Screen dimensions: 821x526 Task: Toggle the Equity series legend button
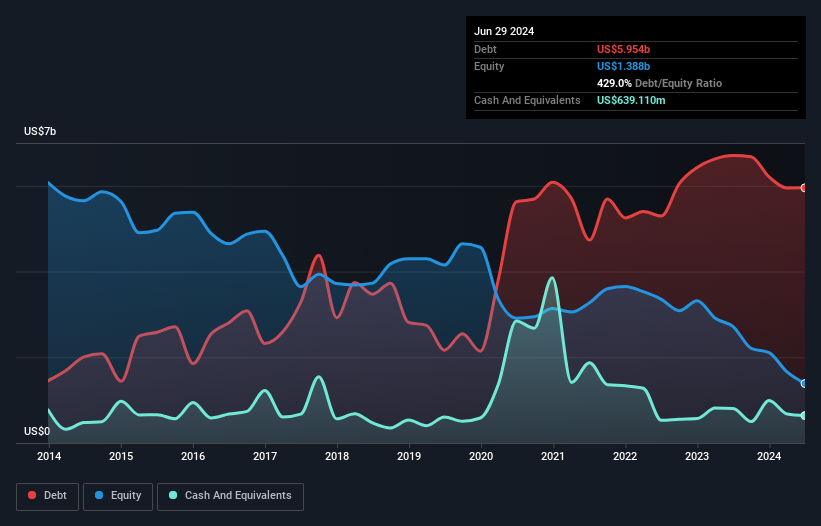(x=118, y=496)
